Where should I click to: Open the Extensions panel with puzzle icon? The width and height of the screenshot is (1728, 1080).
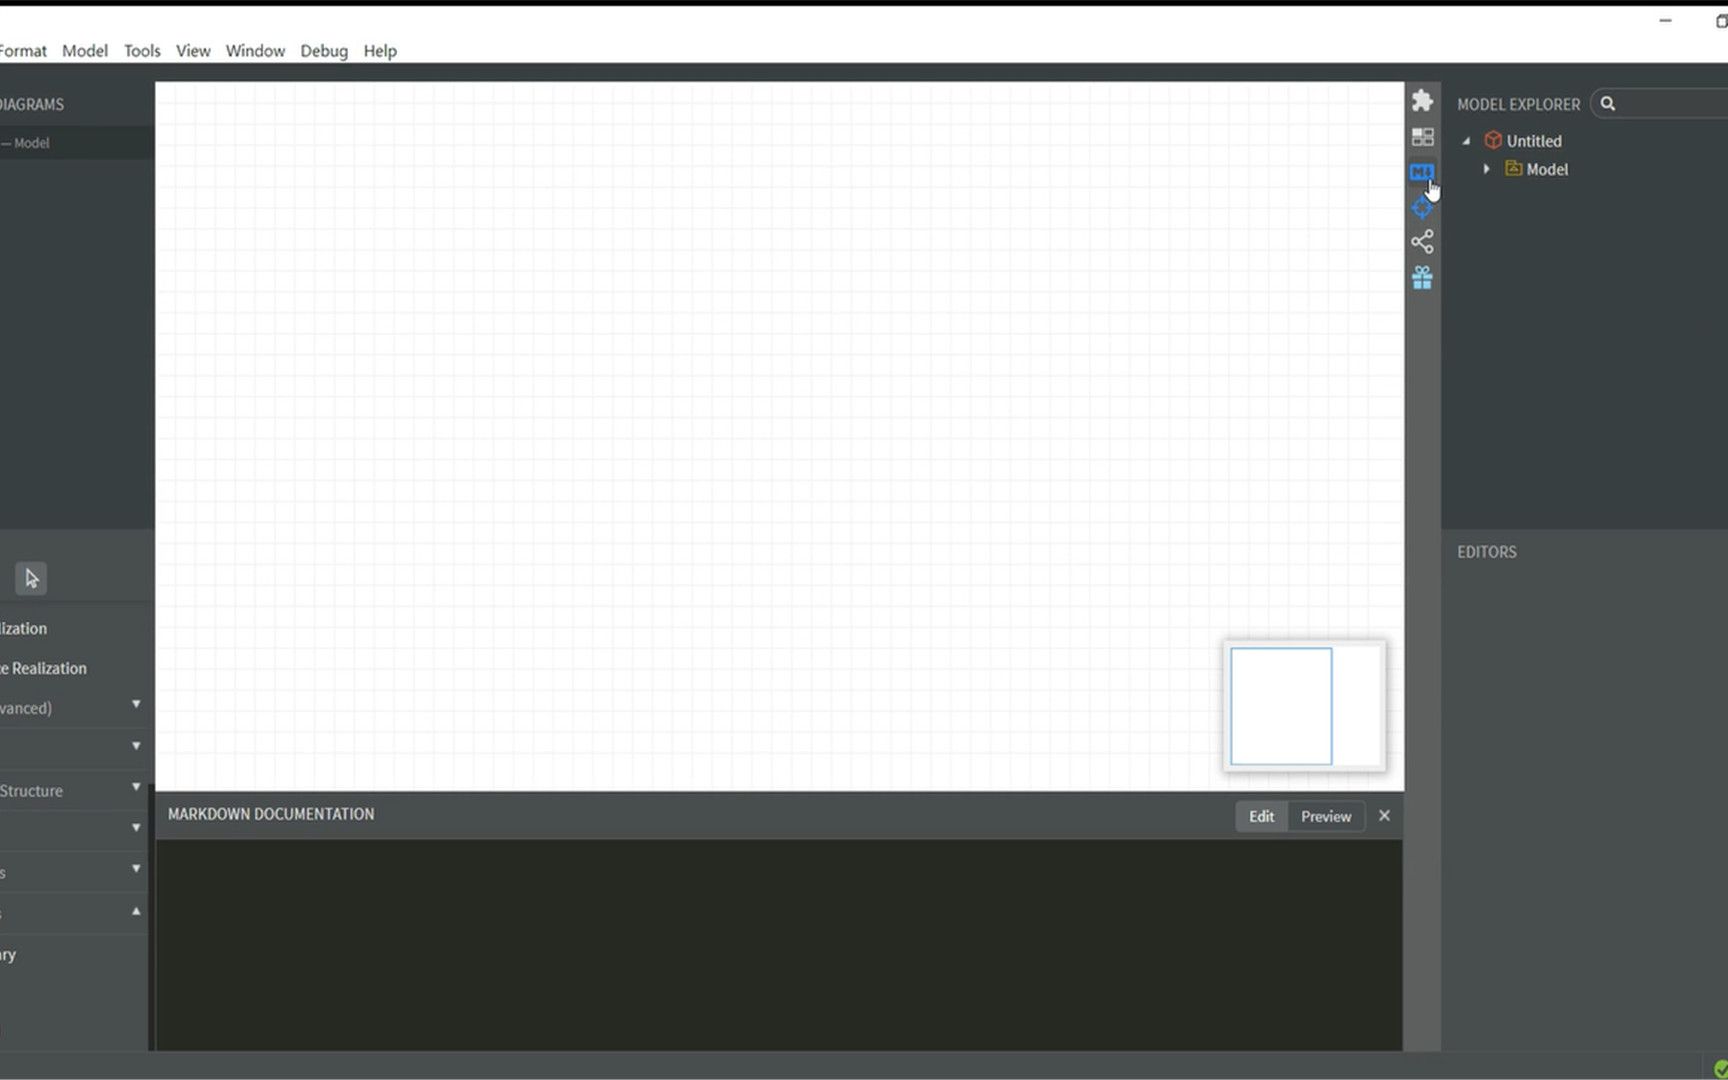(x=1423, y=100)
